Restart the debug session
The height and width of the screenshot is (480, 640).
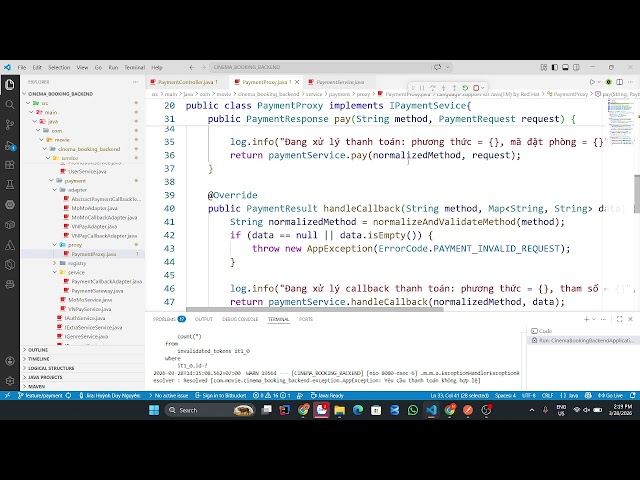pos(465,88)
